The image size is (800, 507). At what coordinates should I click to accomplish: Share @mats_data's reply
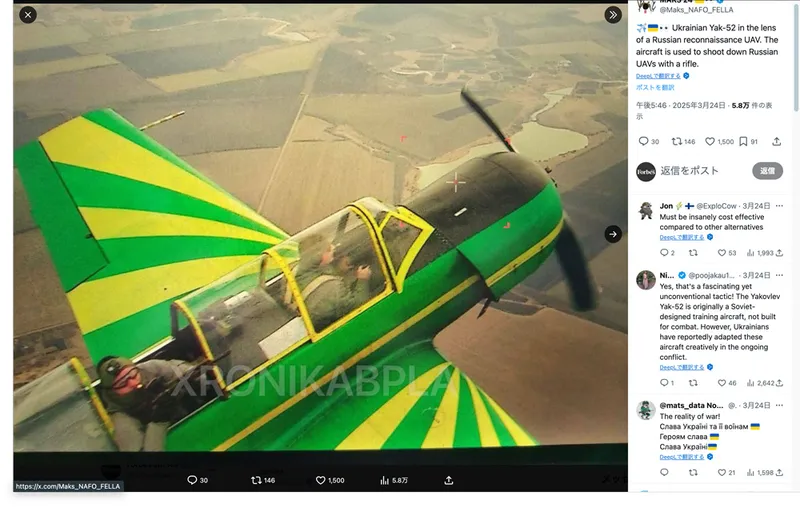pos(779,472)
